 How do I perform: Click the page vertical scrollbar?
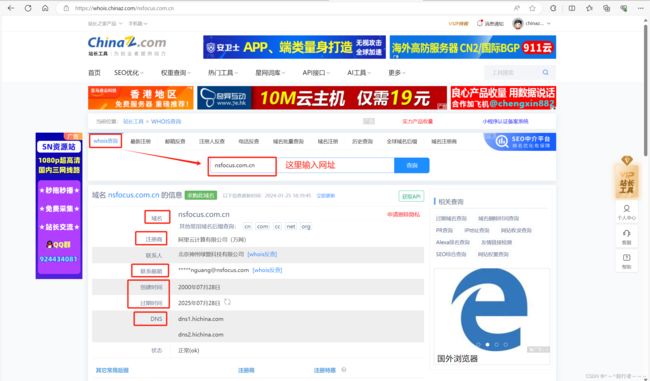point(645,91)
